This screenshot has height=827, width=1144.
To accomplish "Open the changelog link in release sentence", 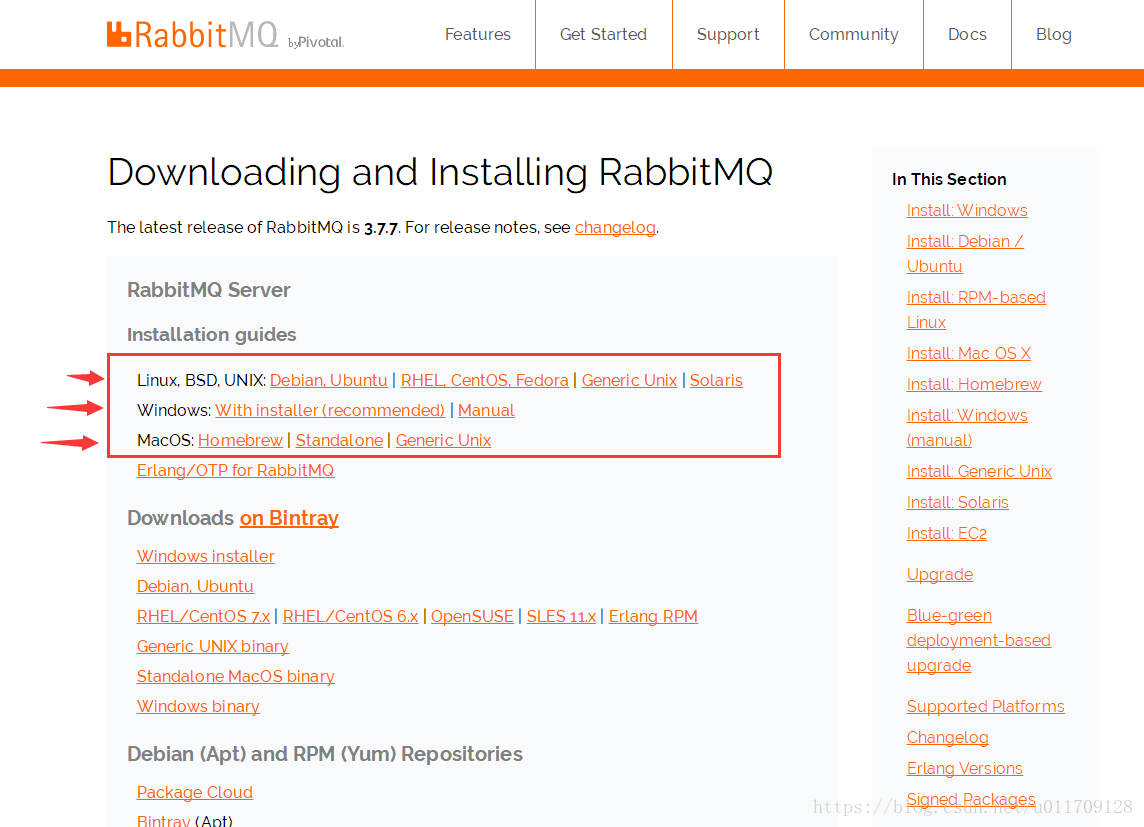I will tap(615, 228).
